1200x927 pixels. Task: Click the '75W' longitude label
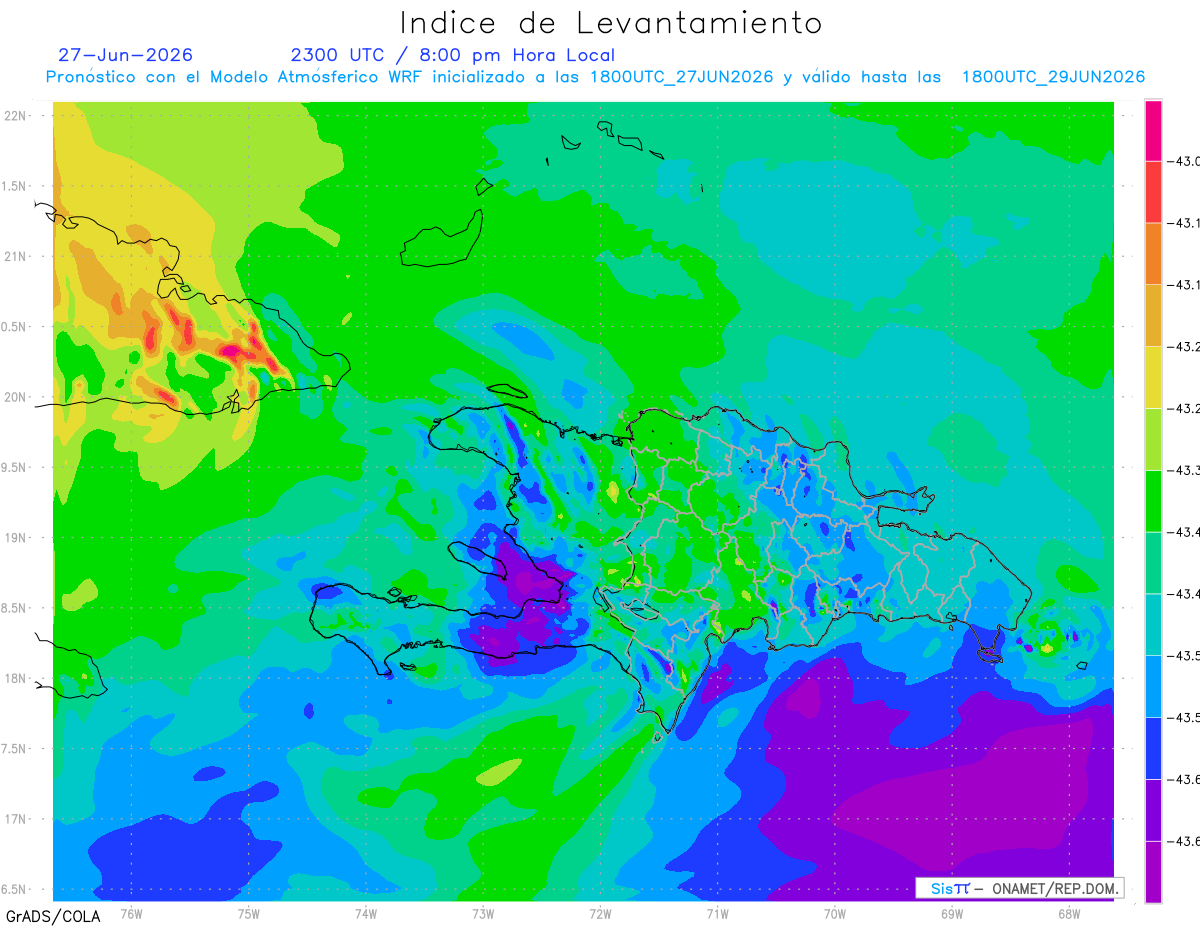pos(249,913)
